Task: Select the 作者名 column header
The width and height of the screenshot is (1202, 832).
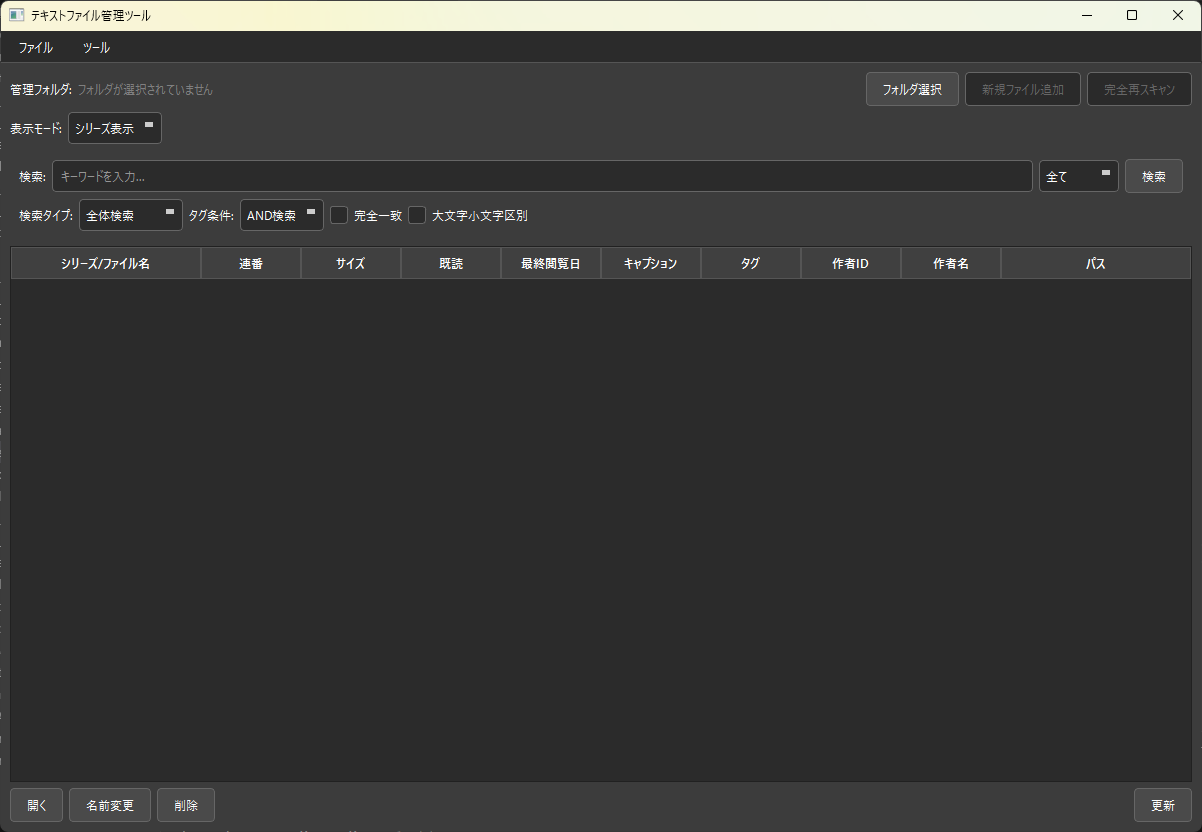Action: [x=950, y=264]
